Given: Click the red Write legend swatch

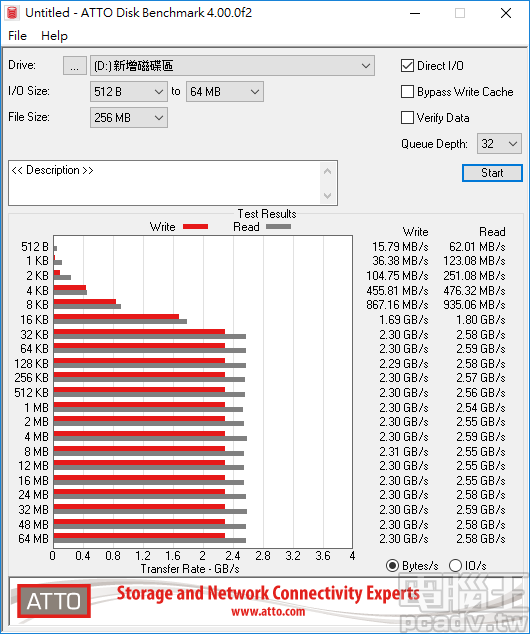Looking at the screenshot, I should click(x=195, y=226).
